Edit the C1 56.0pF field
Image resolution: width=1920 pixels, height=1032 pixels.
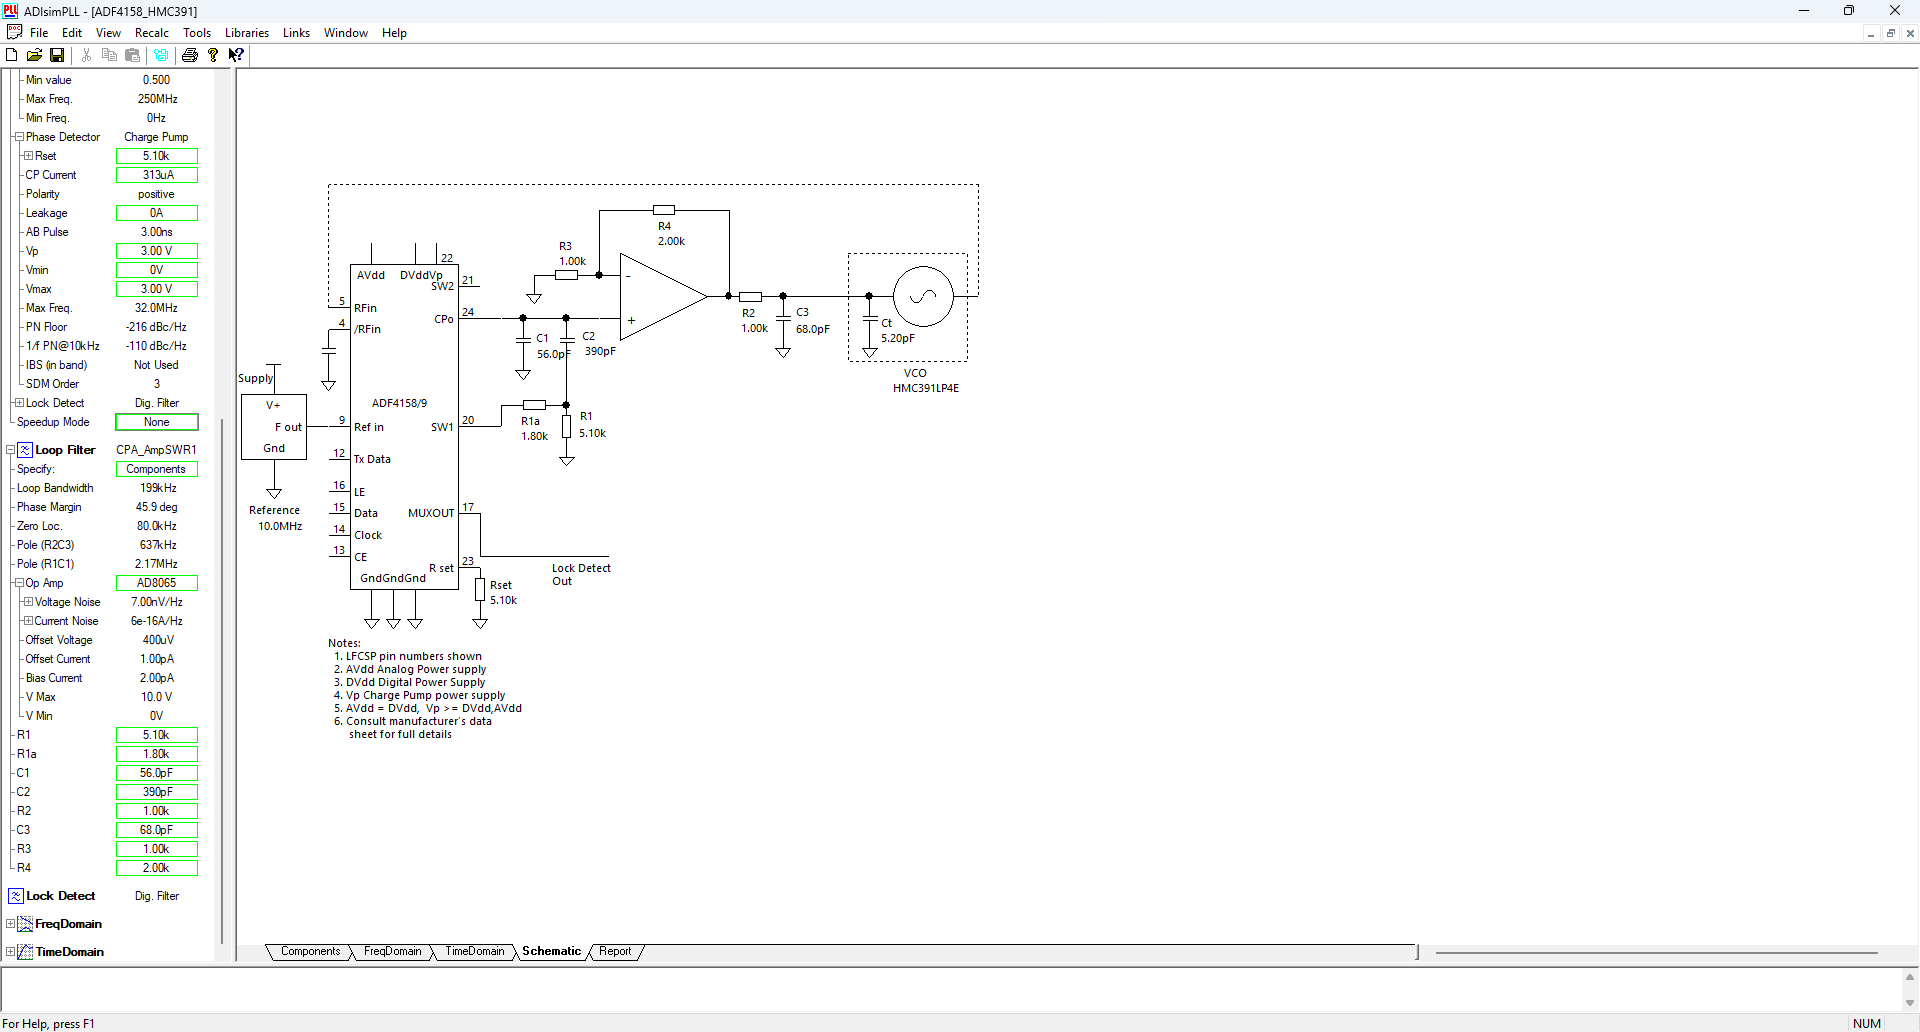[157, 773]
